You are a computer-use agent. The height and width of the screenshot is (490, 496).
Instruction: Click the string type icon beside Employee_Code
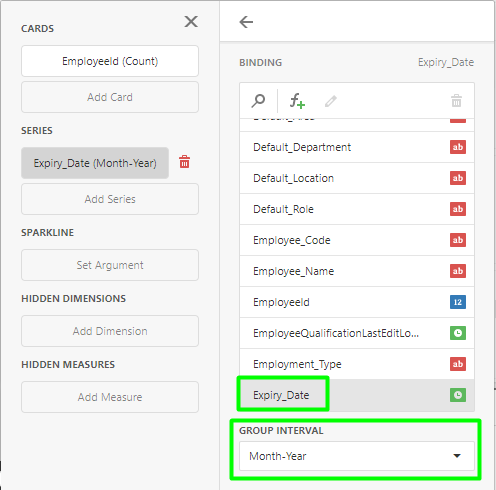[458, 240]
